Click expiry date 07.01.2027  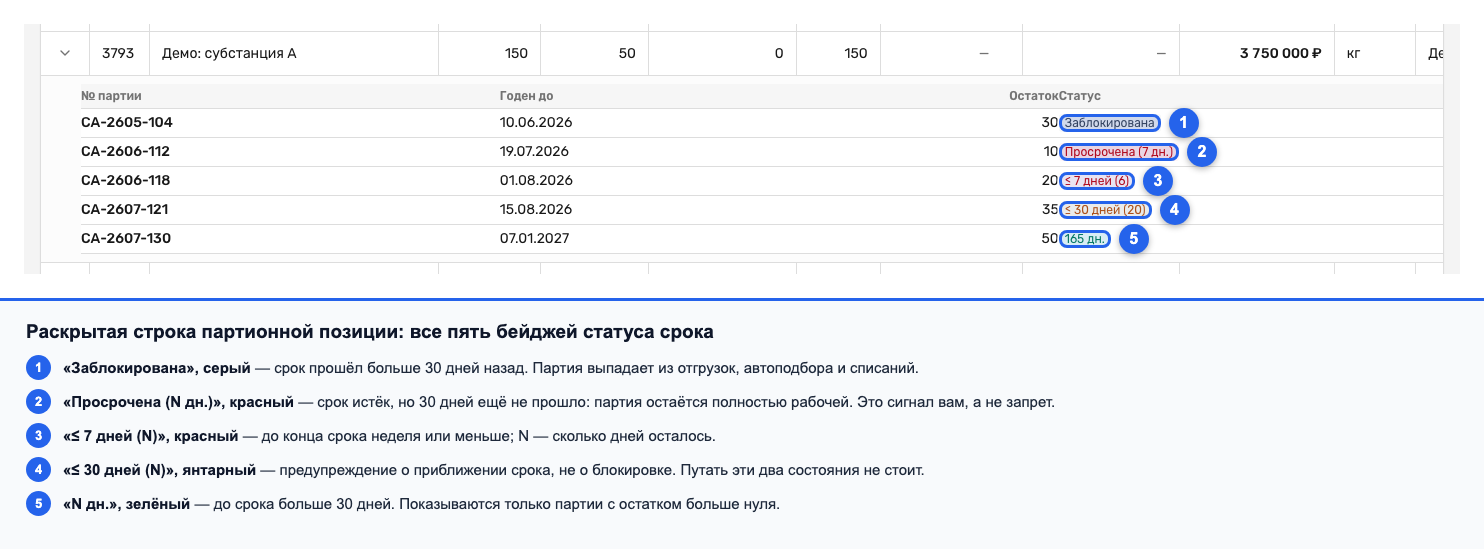(534, 239)
